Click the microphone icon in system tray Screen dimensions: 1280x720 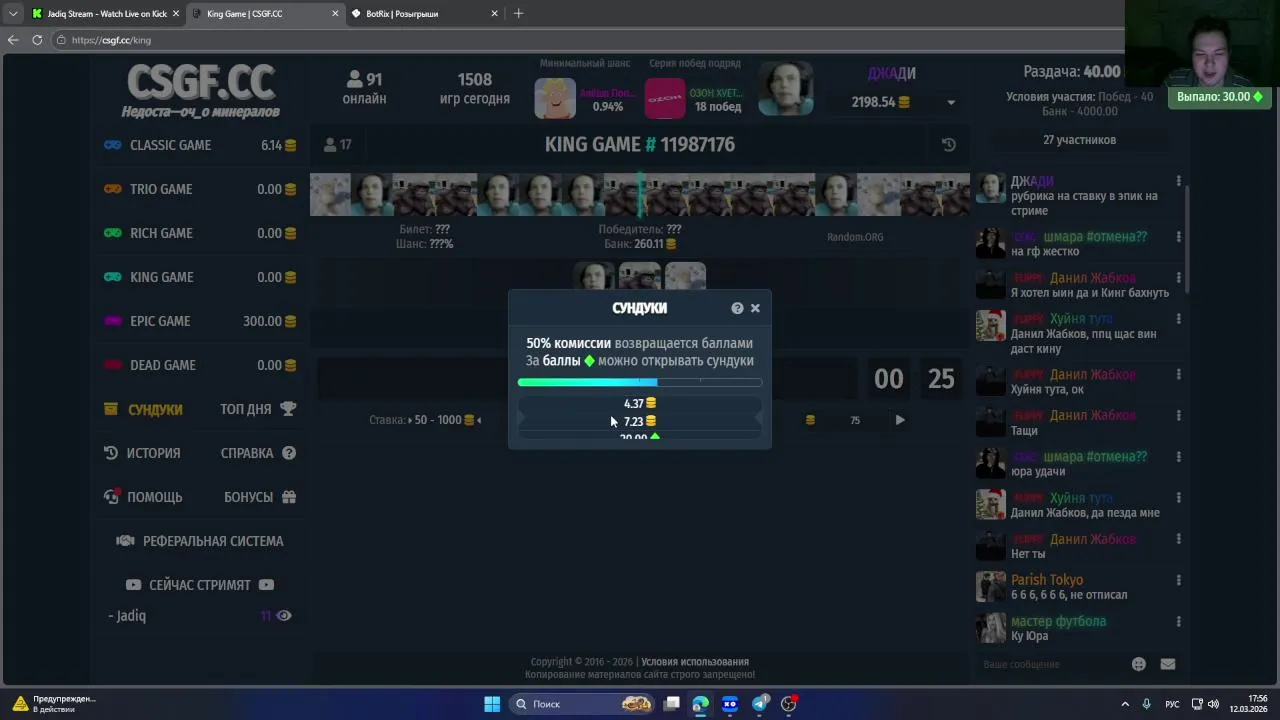(x=1147, y=704)
